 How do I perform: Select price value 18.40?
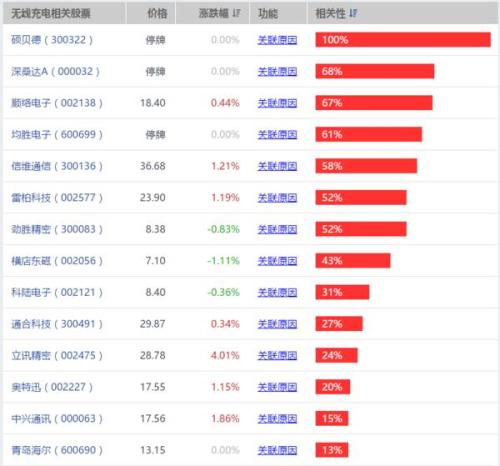coord(153,103)
